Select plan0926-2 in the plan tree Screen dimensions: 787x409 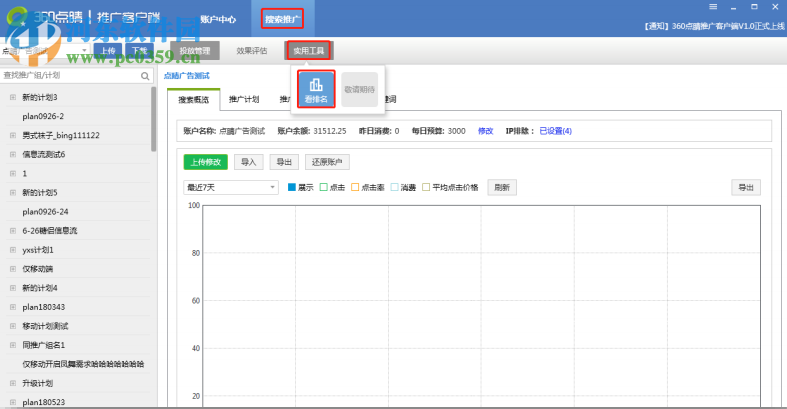click(43, 116)
